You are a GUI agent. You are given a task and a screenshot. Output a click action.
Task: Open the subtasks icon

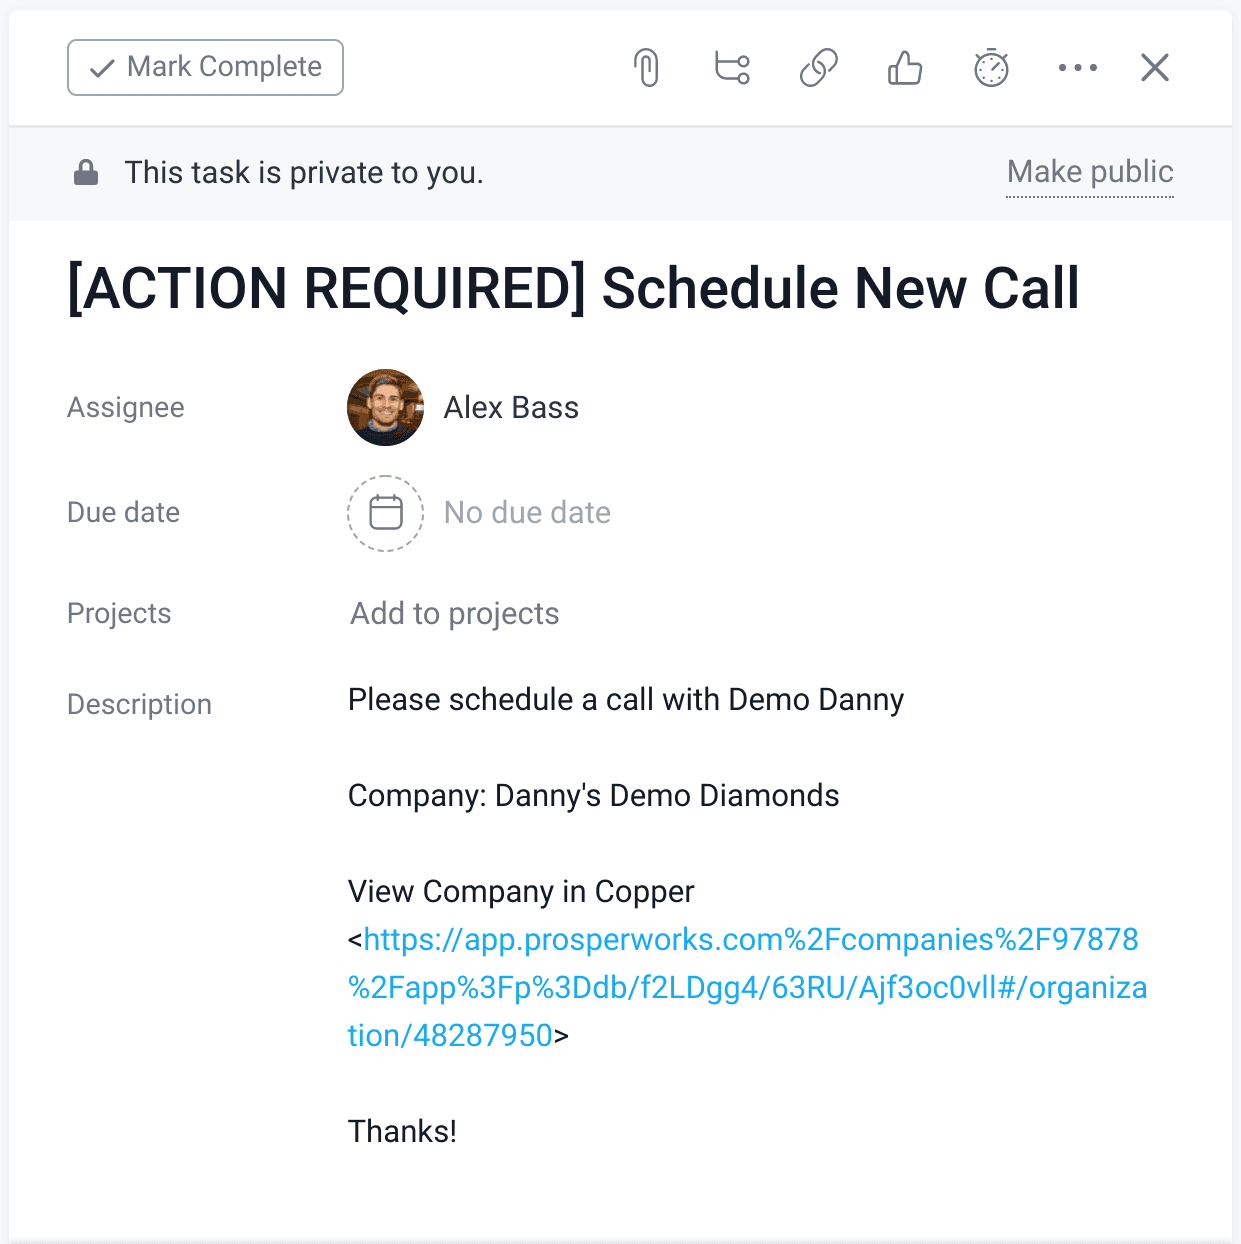[732, 68]
